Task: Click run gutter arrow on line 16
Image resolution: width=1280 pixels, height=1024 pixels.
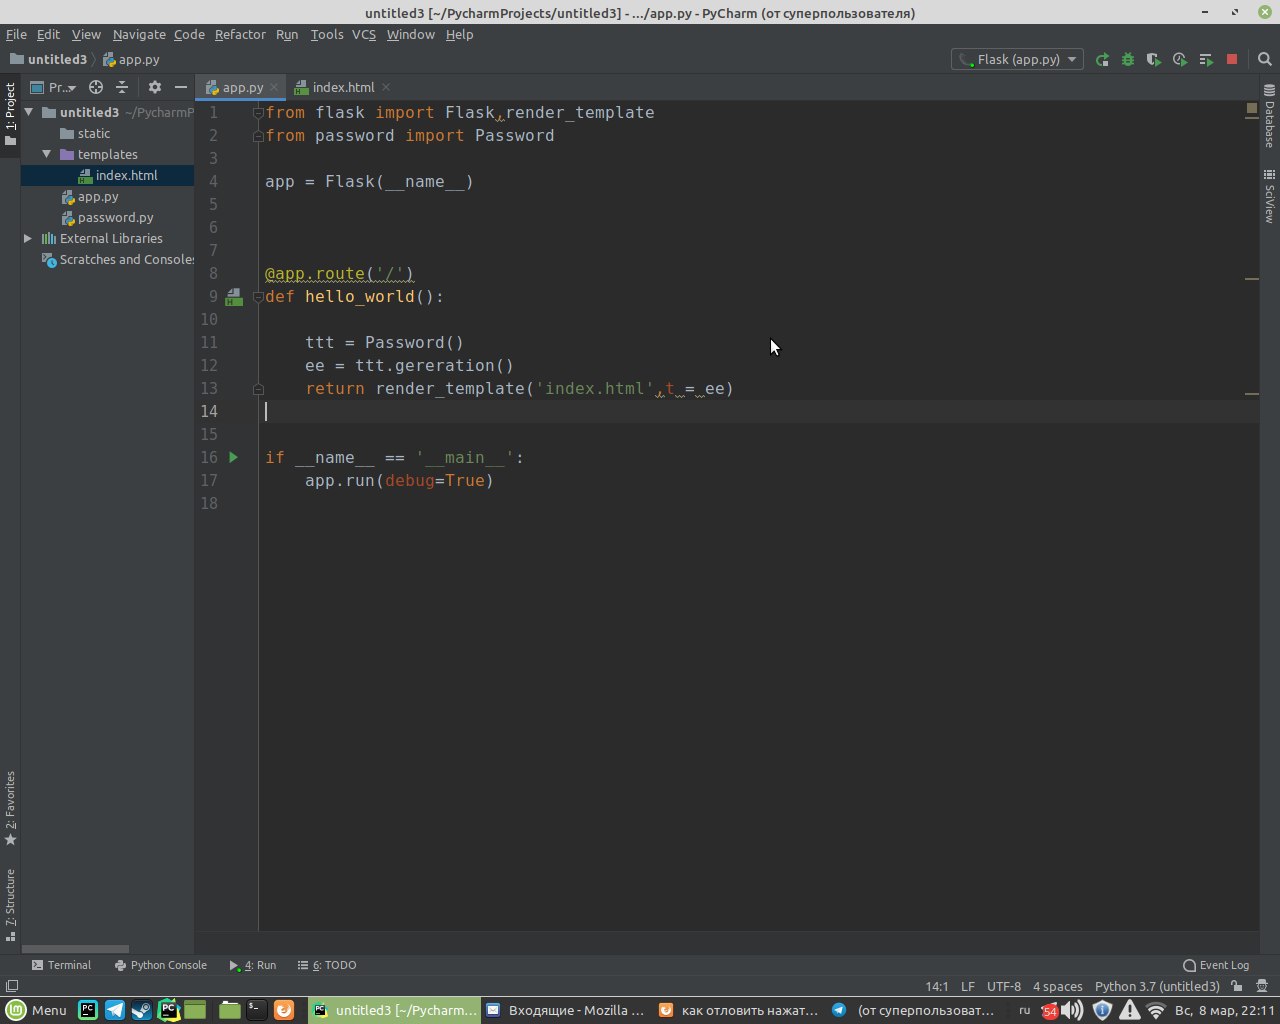Action: tap(233, 457)
